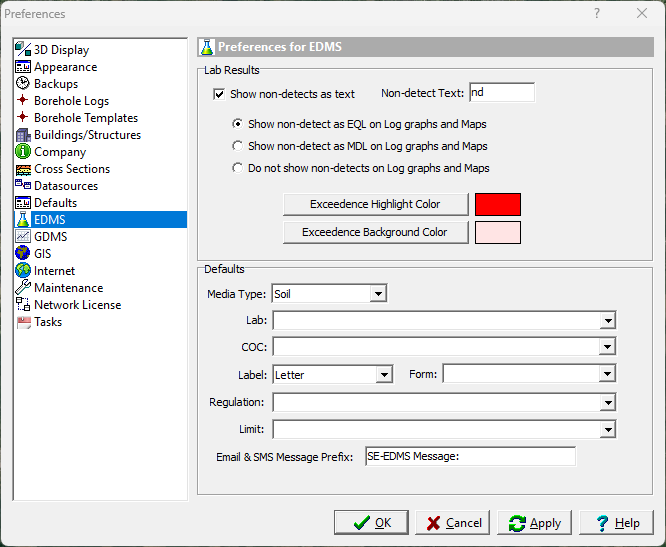Click the GDMS chart icon

pos(23,237)
